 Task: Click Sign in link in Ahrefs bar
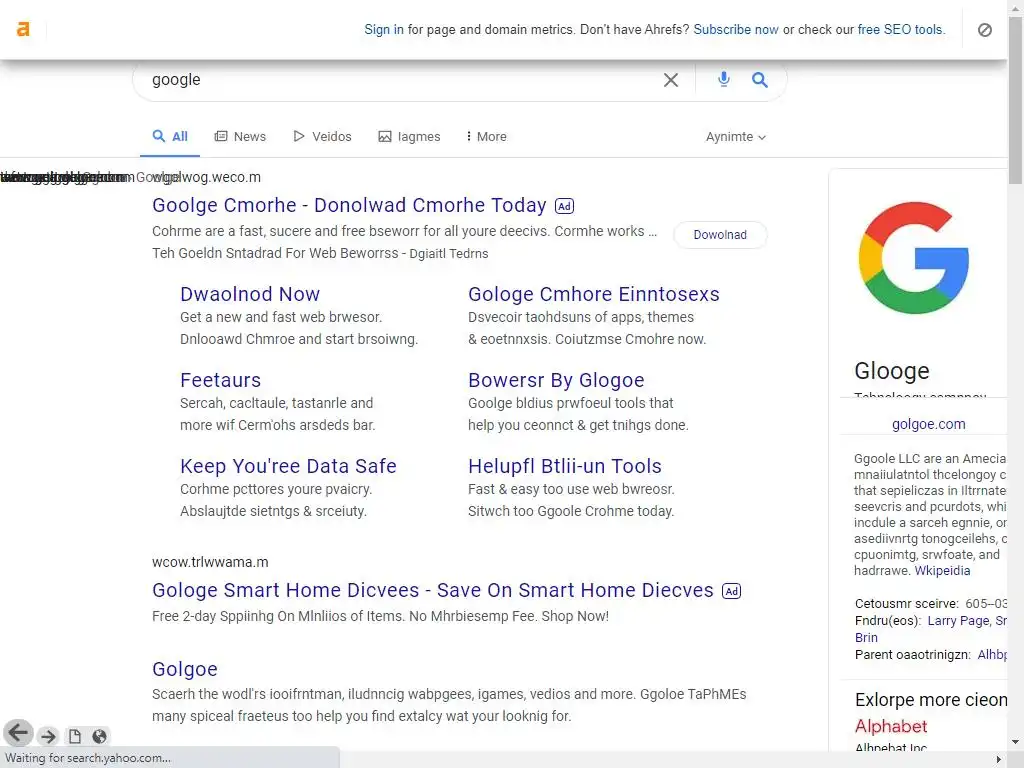pyautogui.click(x=384, y=29)
